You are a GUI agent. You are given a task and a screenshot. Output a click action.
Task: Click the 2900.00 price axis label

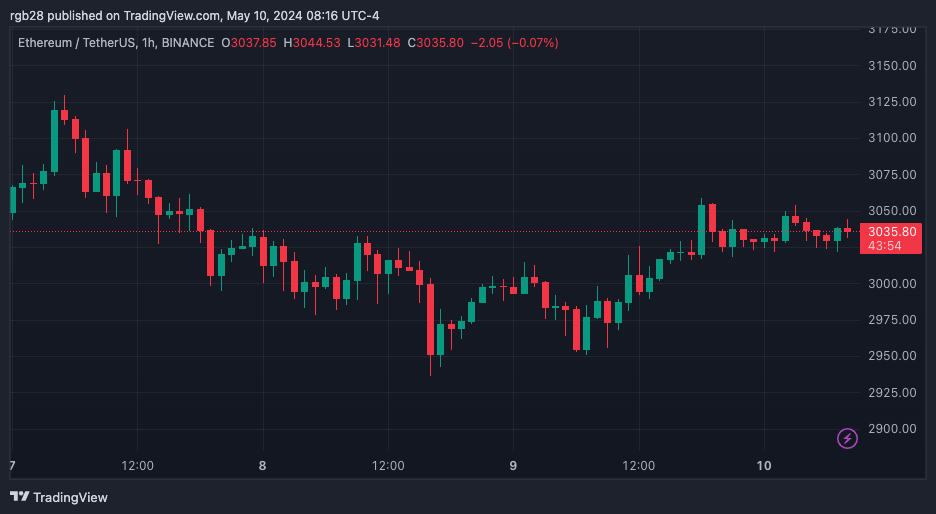(x=892, y=429)
